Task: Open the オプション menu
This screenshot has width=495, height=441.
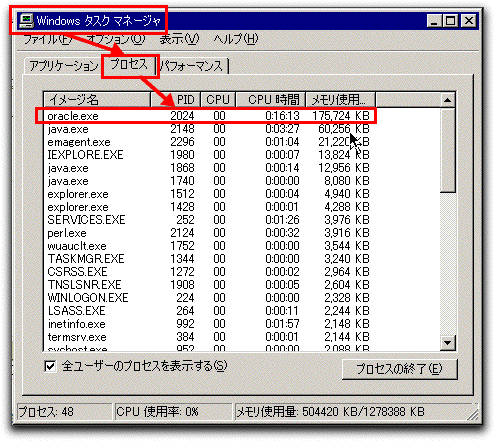Action: tap(116, 39)
